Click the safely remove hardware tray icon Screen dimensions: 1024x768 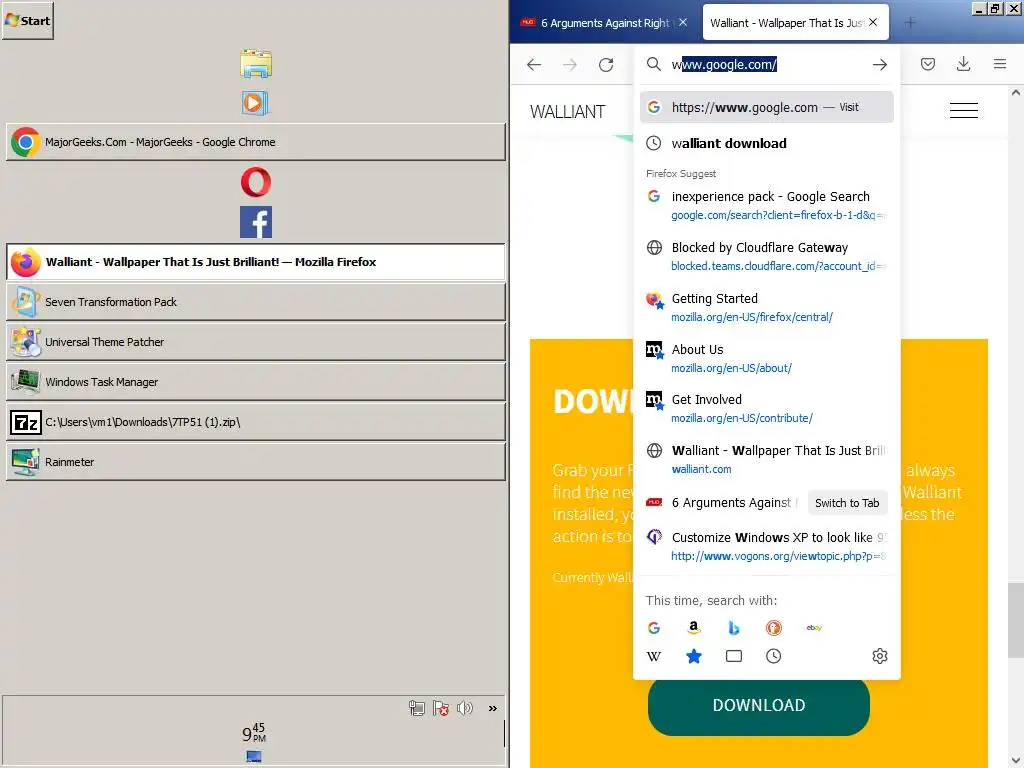(417, 708)
